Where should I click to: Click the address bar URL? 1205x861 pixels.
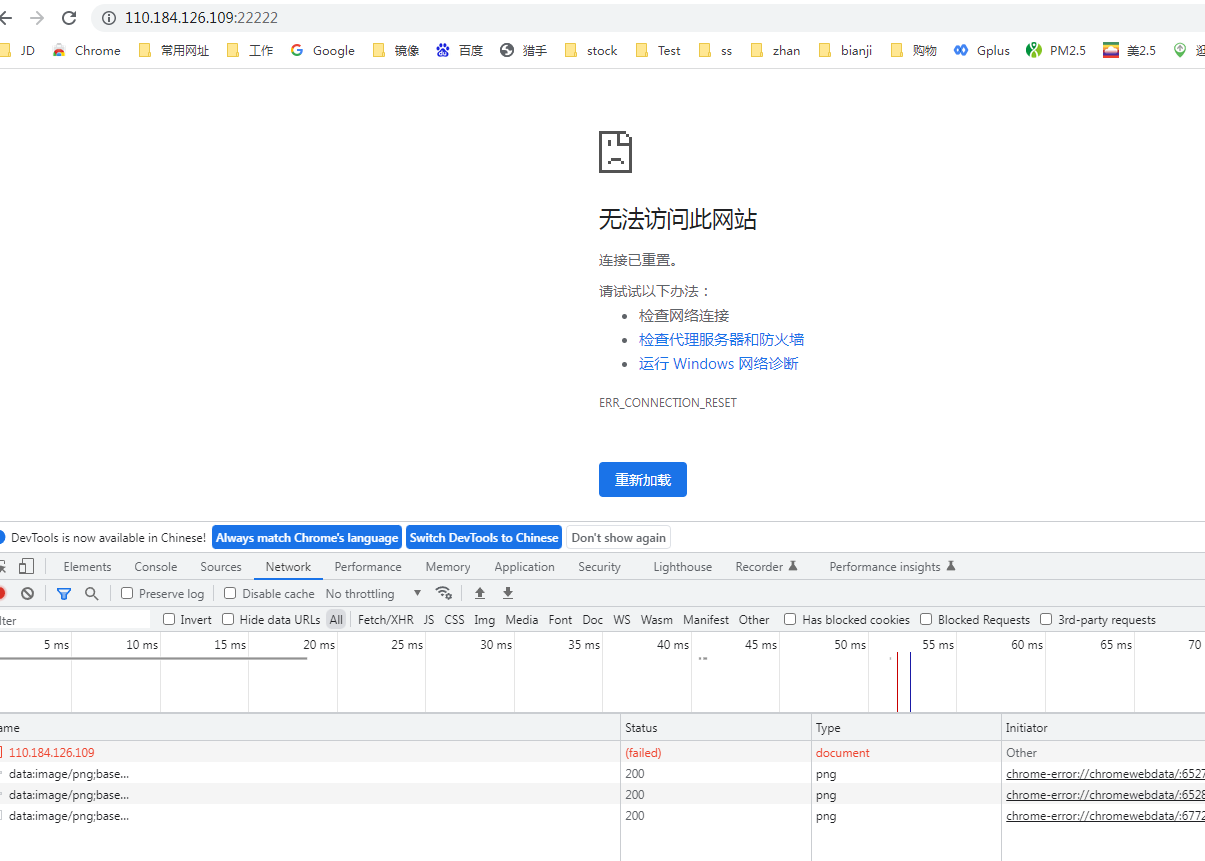tap(201, 18)
